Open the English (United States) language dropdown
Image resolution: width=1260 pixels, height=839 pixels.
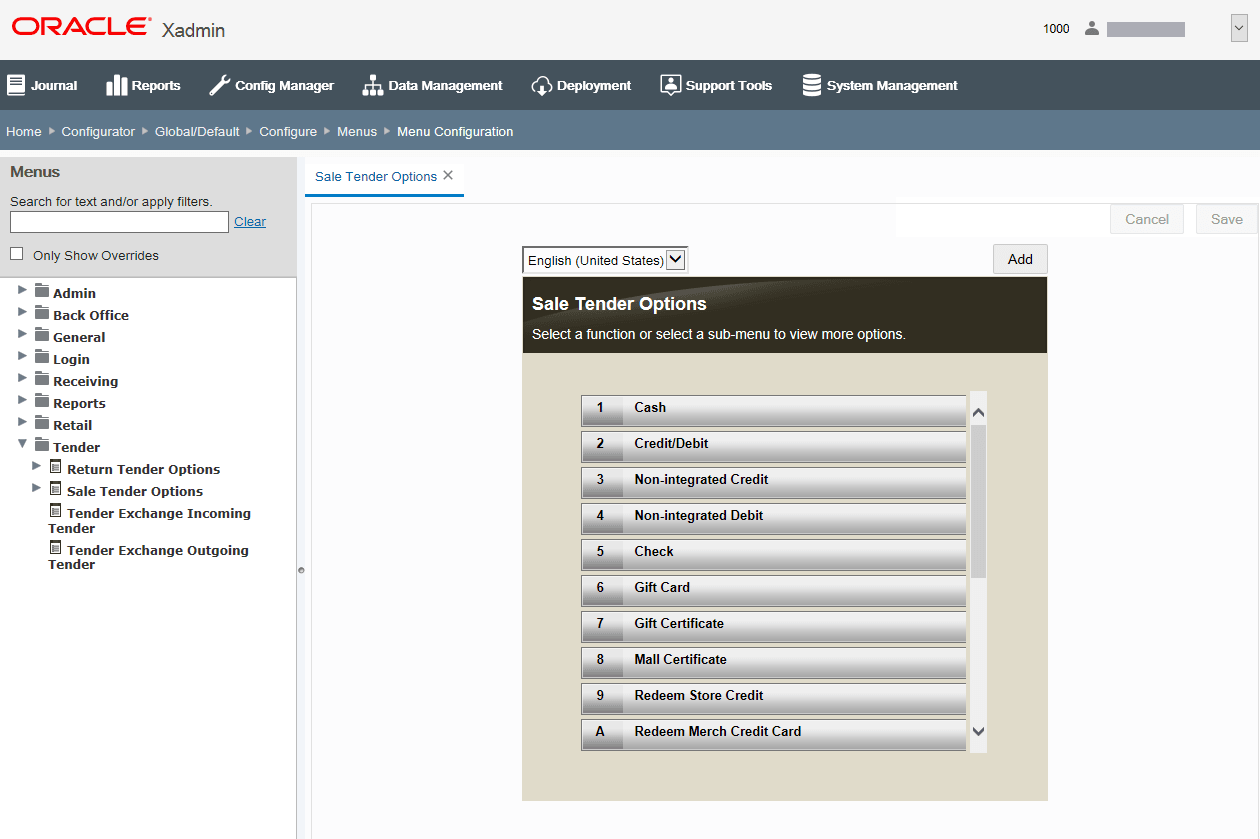point(676,259)
